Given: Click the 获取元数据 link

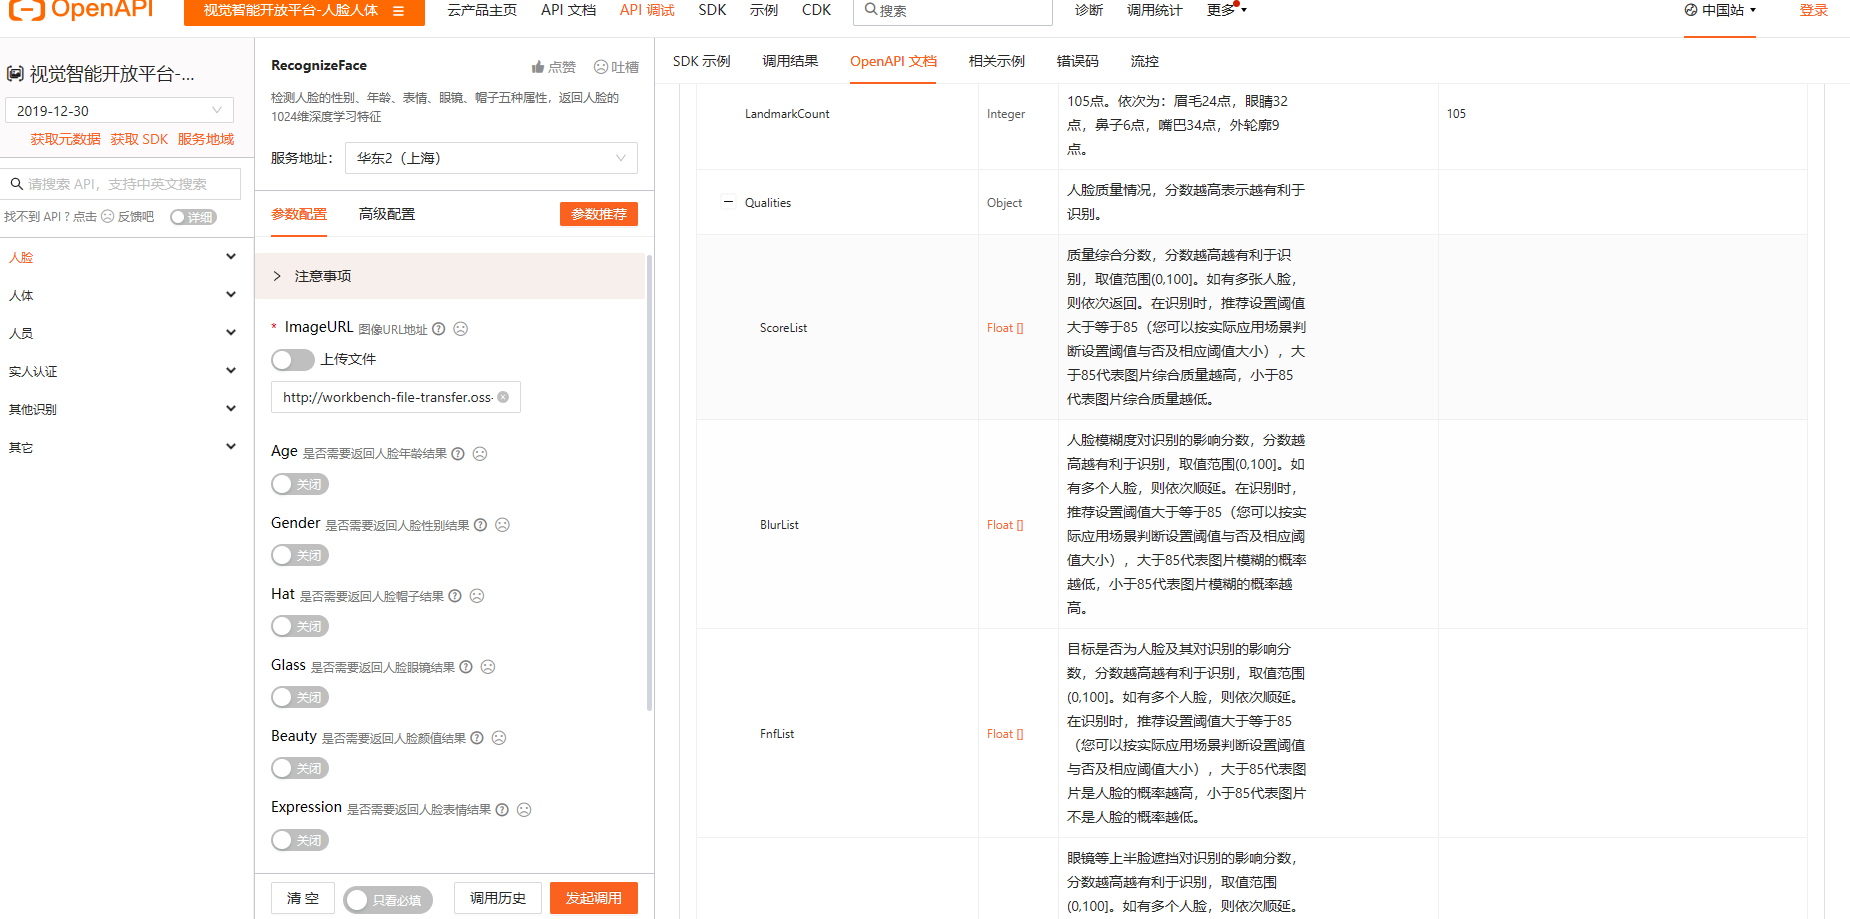Looking at the screenshot, I should 65,139.
